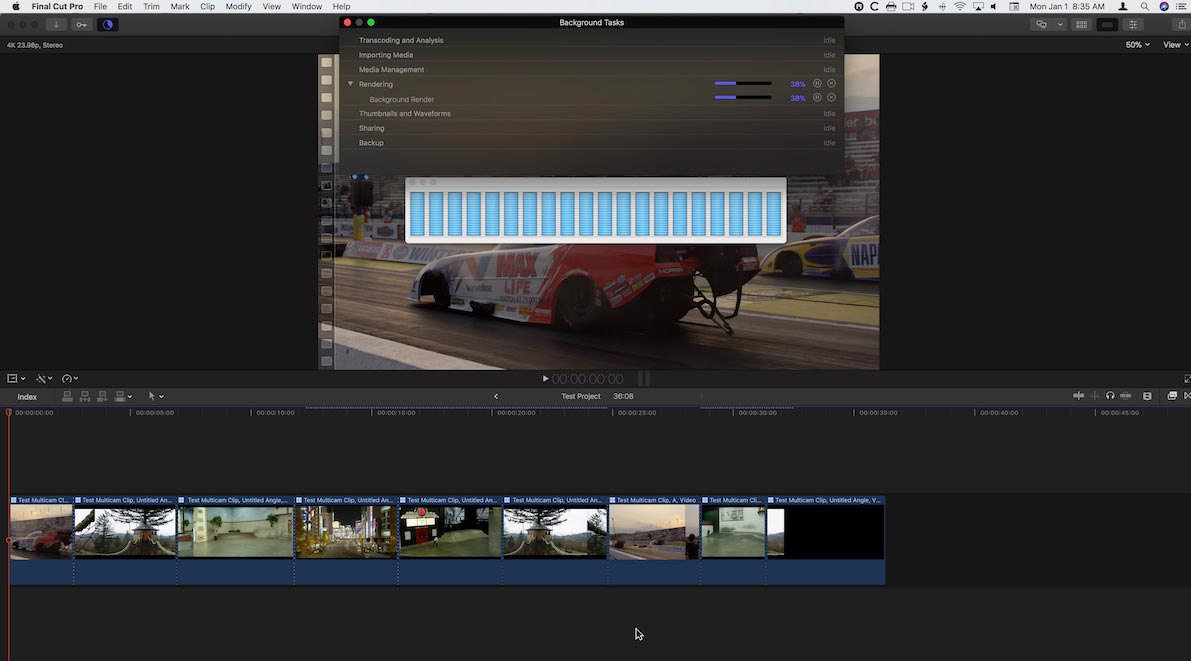Viewport: 1191px width, 661px height.
Task: Show the Transitions browser bowtie icon
Action: (1187, 396)
